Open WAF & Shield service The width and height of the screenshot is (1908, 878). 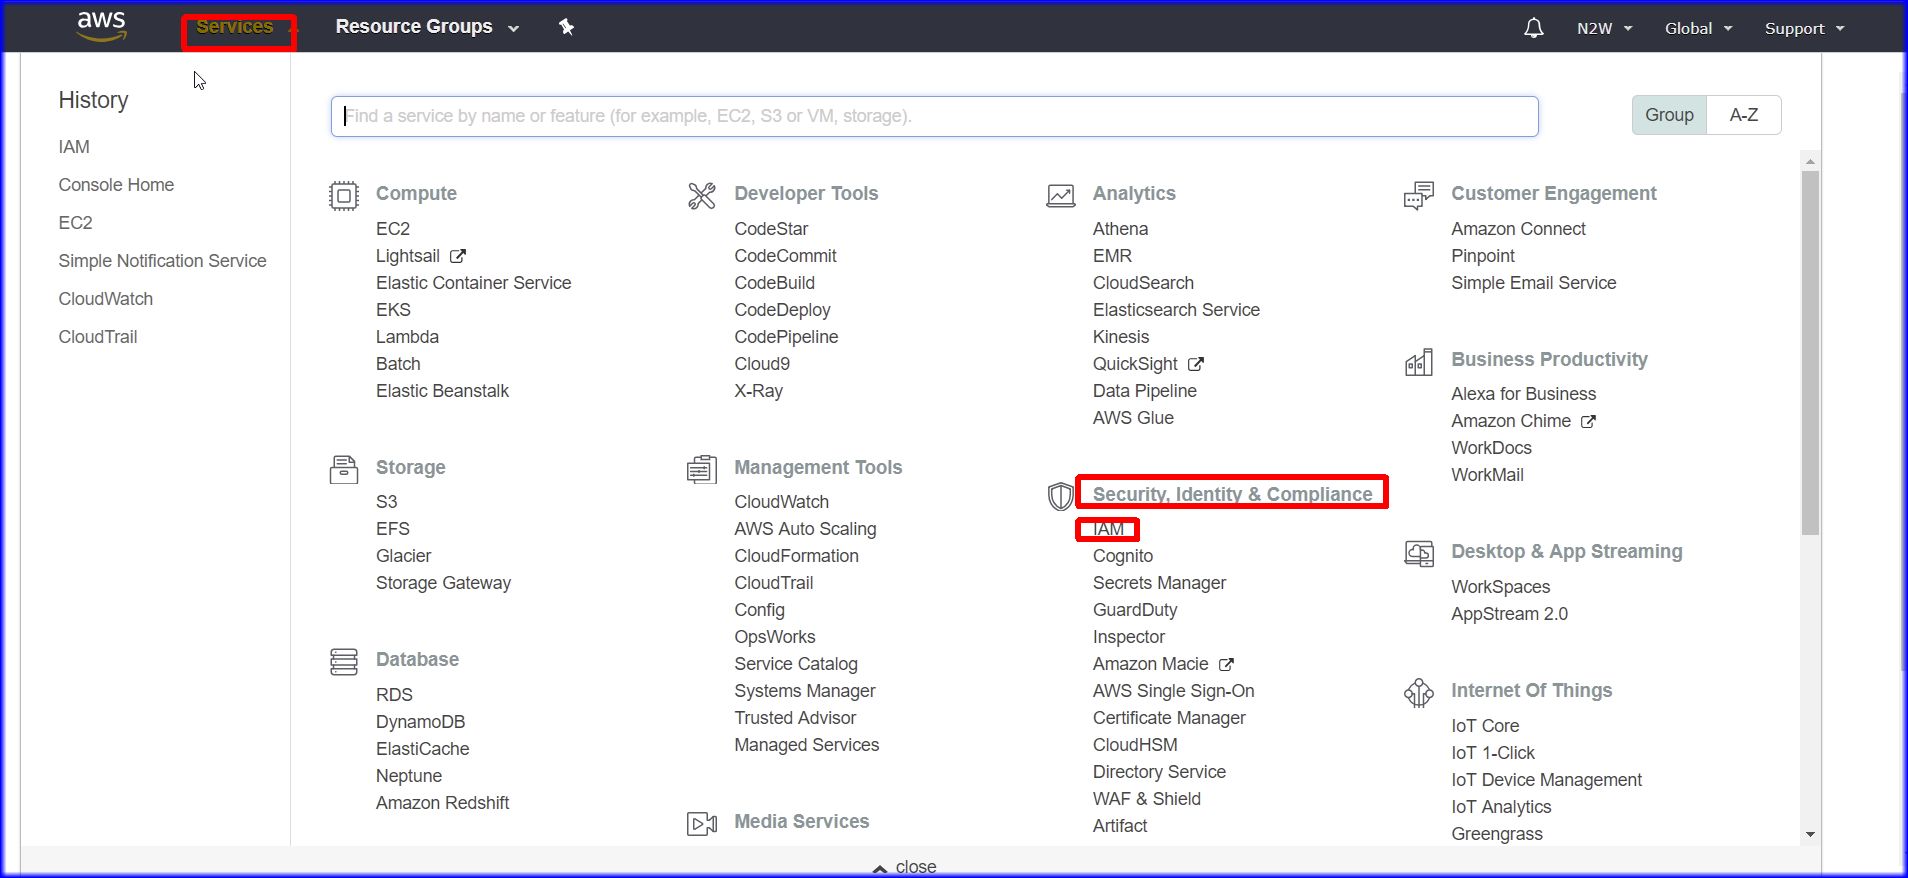coord(1146,799)
